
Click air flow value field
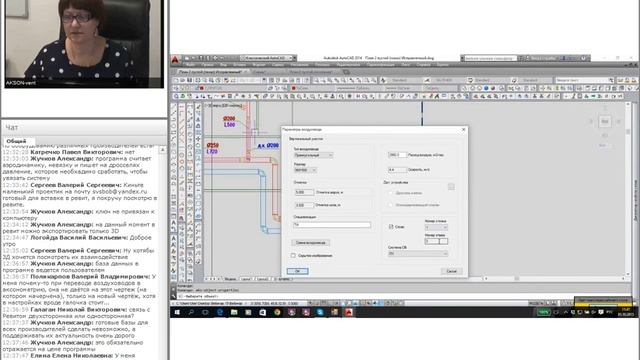tap(397, 155)
